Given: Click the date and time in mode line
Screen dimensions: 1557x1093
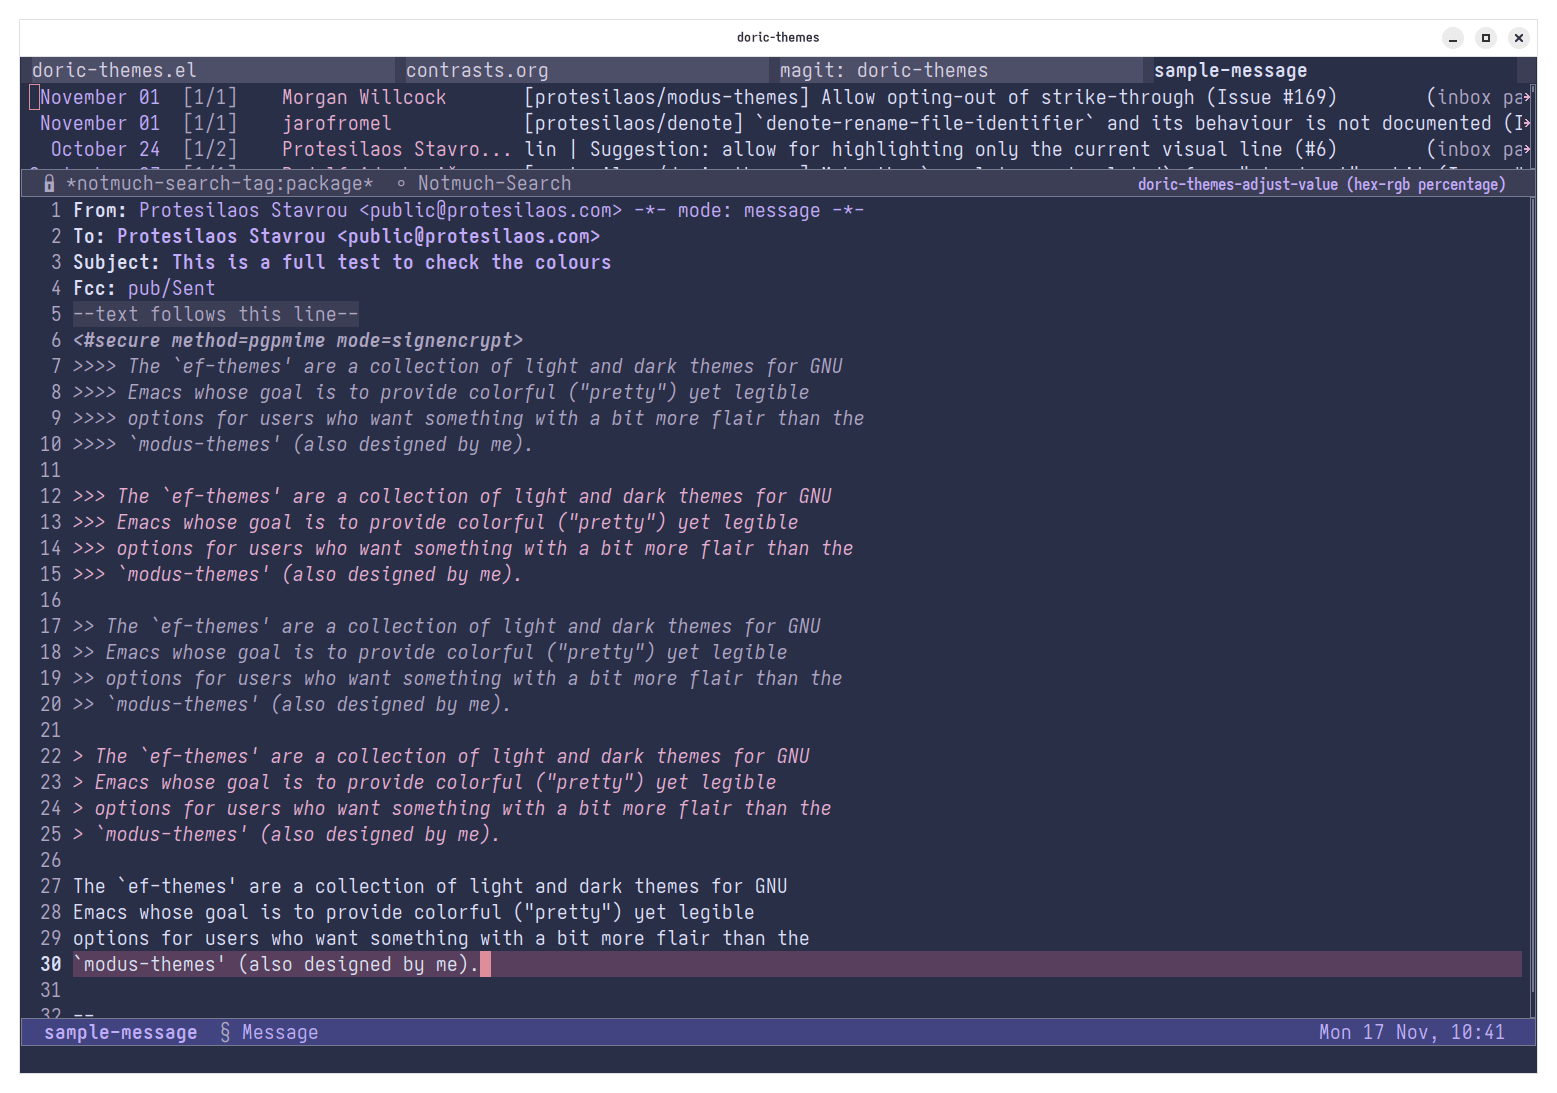Looking at the screenshot, I should [1411, 1032].
